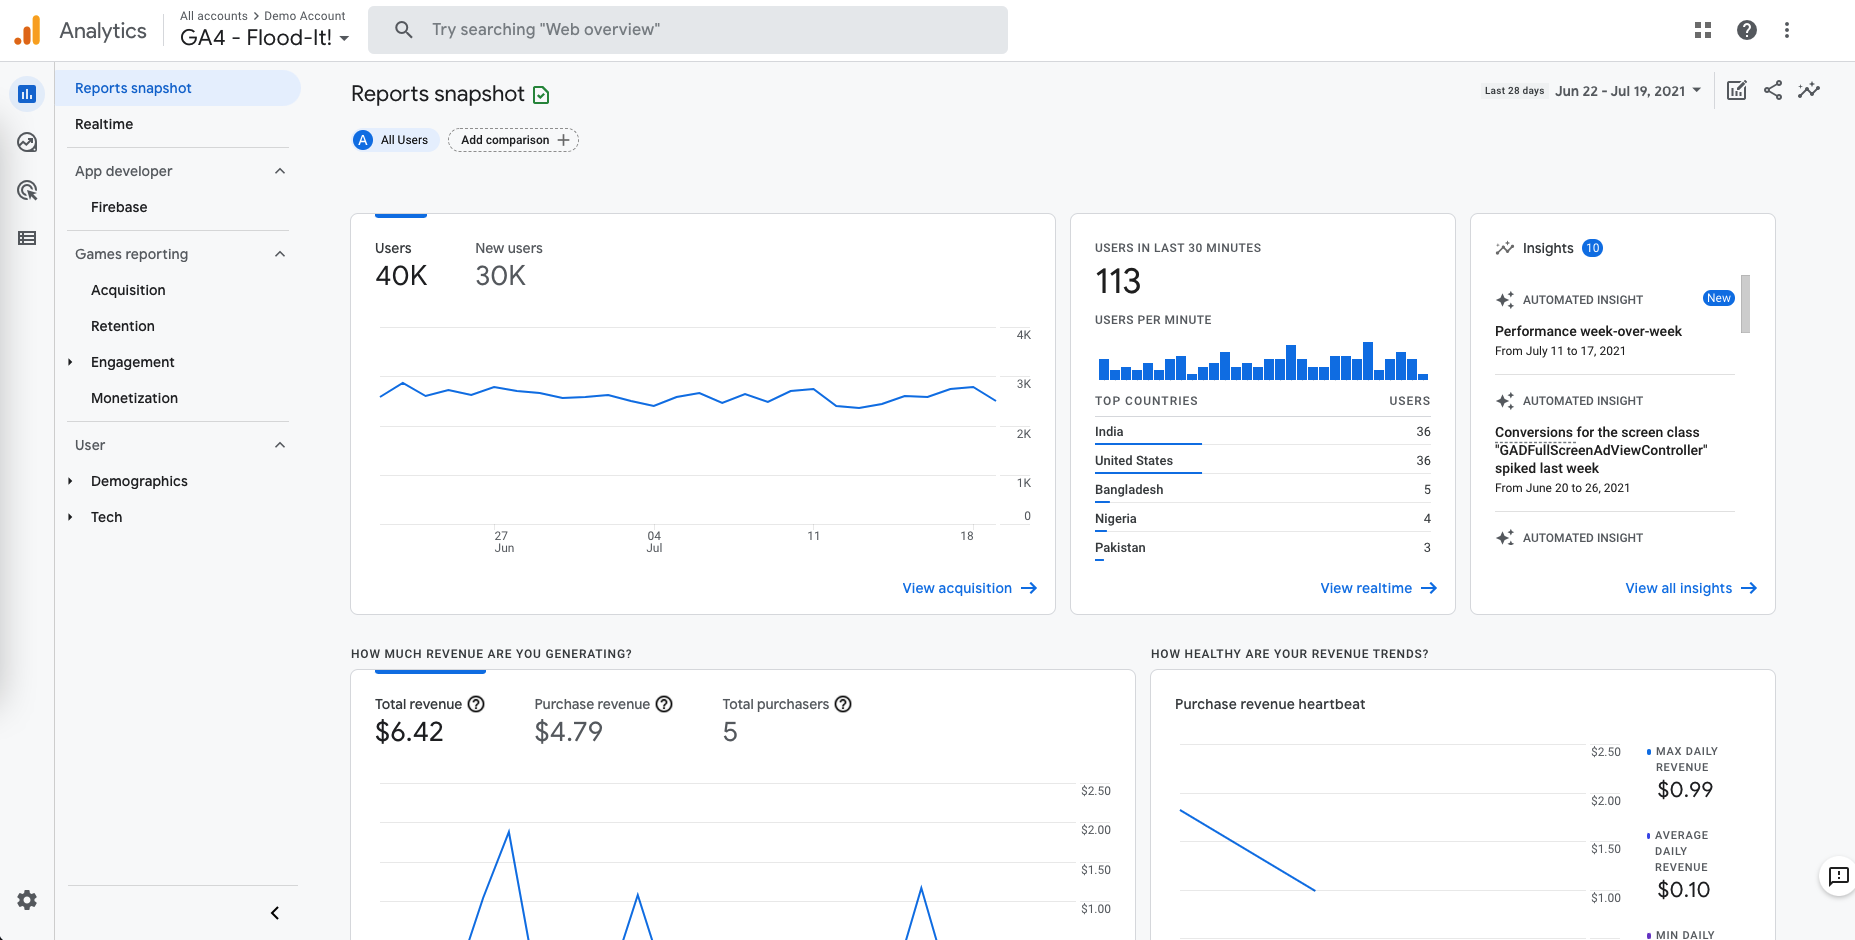
Task: Collapse the App developer section
Action: pos(280,171)
